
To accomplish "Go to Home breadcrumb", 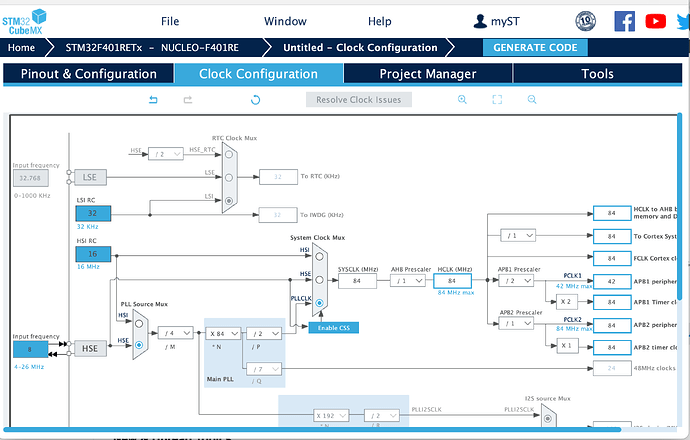I will point(21,48).
